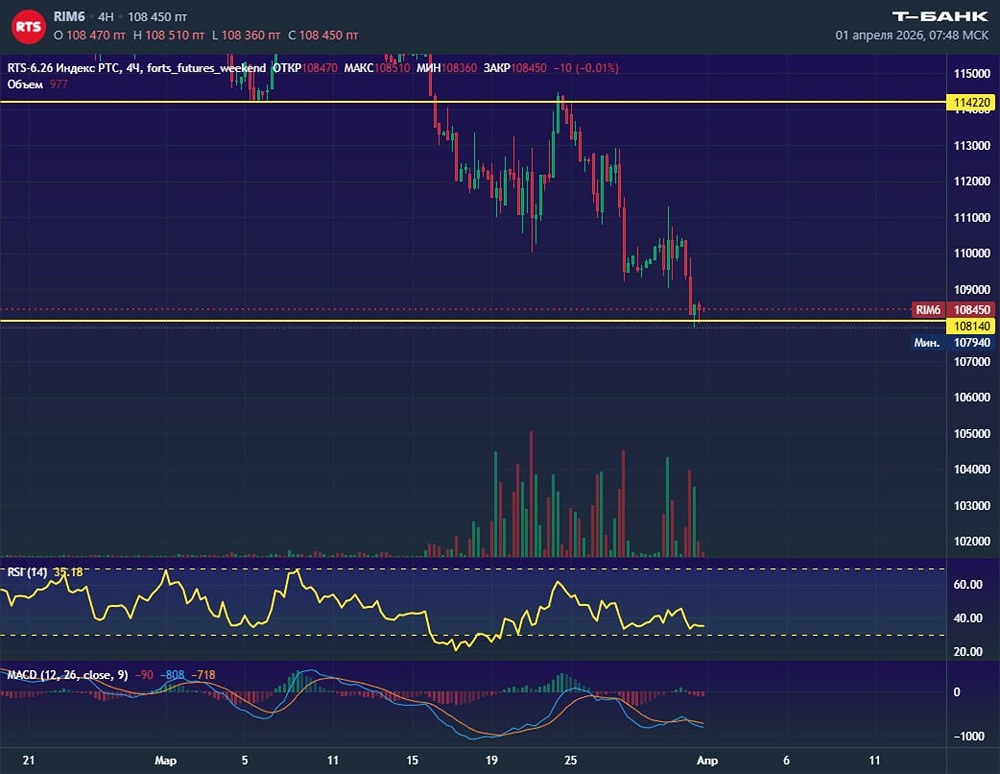Click the 115000 price scale label
This screenshot has height=774, width=1000.
pyautogui.click(x=972, y=74)
